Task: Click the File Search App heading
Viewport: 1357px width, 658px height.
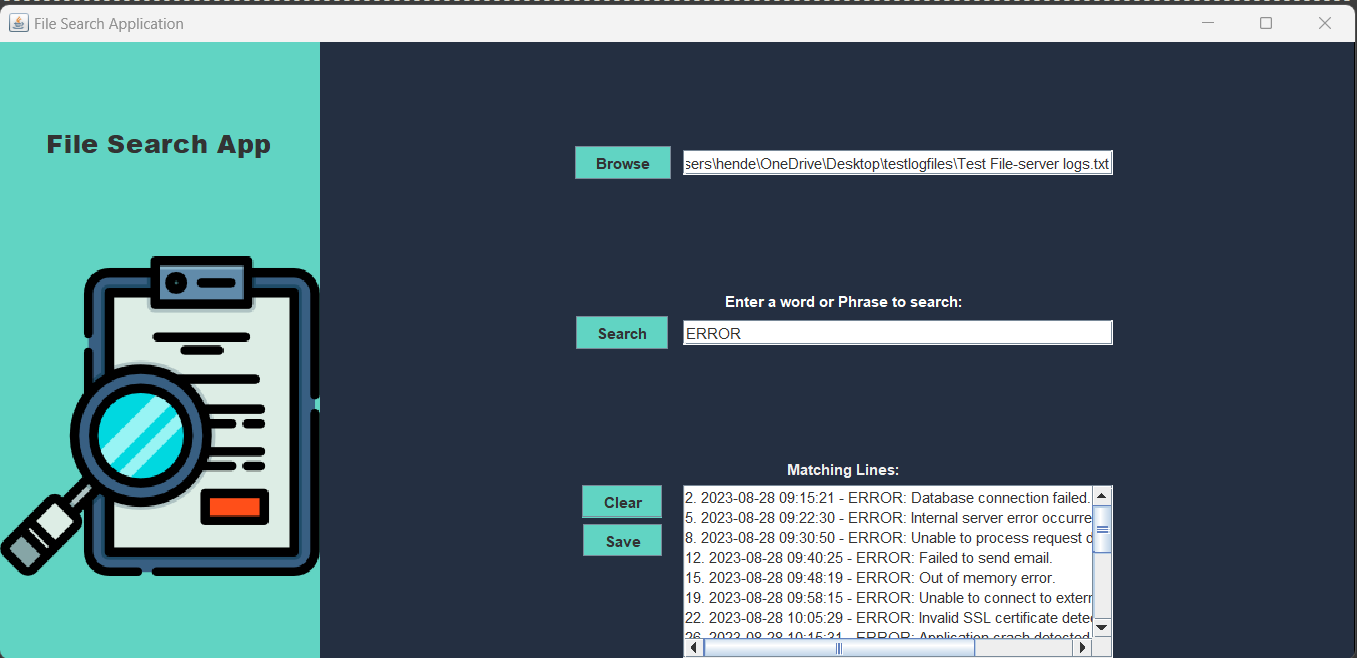Action: [x=158, y=143]
